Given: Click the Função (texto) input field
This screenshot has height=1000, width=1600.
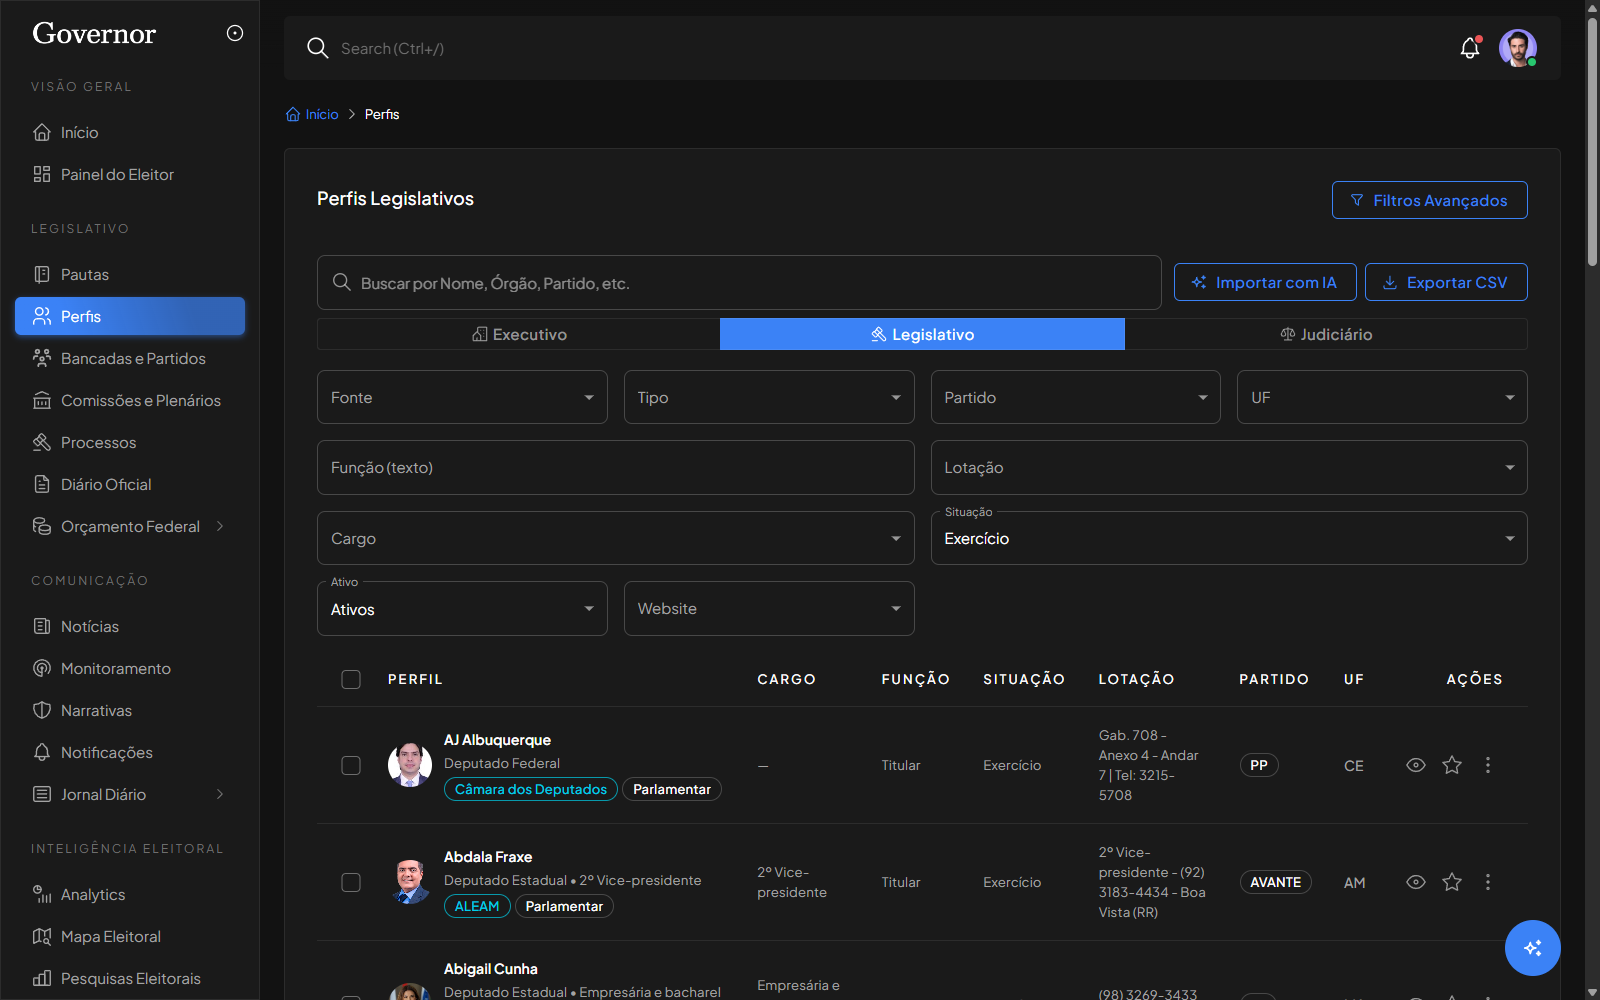Looking at the screenshot, I should click(x=616, y=467).
